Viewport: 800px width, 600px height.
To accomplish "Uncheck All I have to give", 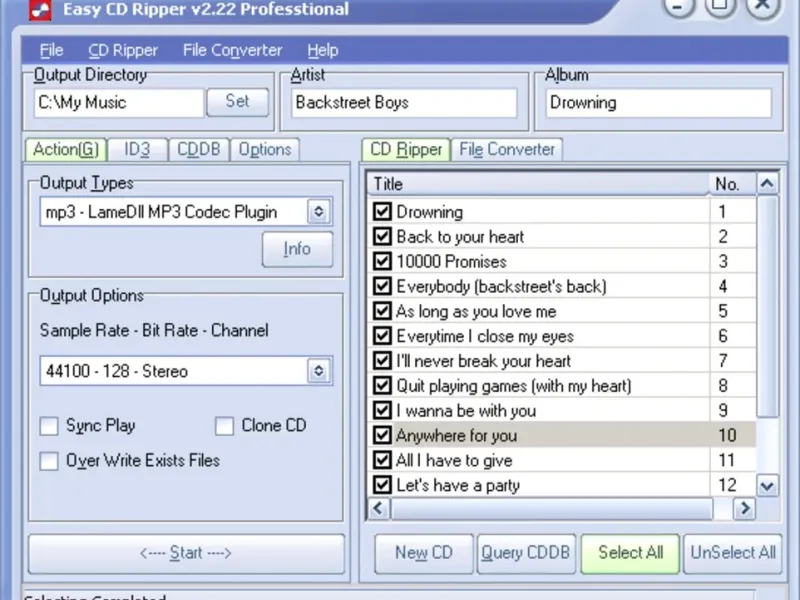I will click(382, 460).
